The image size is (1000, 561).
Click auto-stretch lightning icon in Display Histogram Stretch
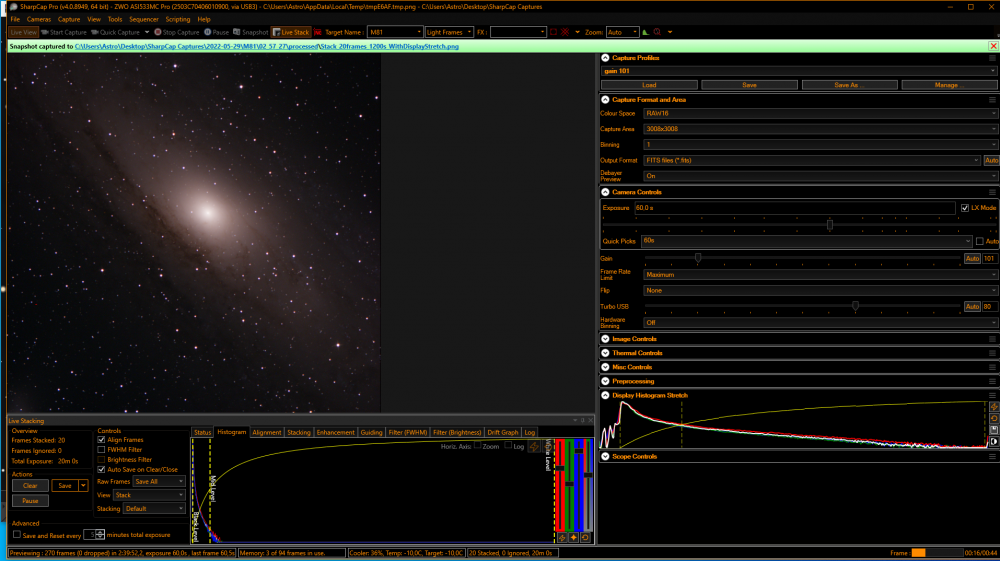[994, 407]
